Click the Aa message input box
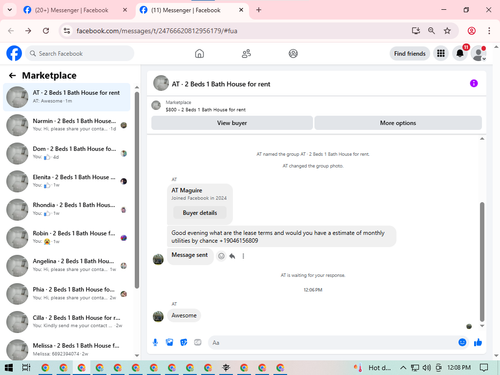500x375 pixels. (x=333, y=342)
